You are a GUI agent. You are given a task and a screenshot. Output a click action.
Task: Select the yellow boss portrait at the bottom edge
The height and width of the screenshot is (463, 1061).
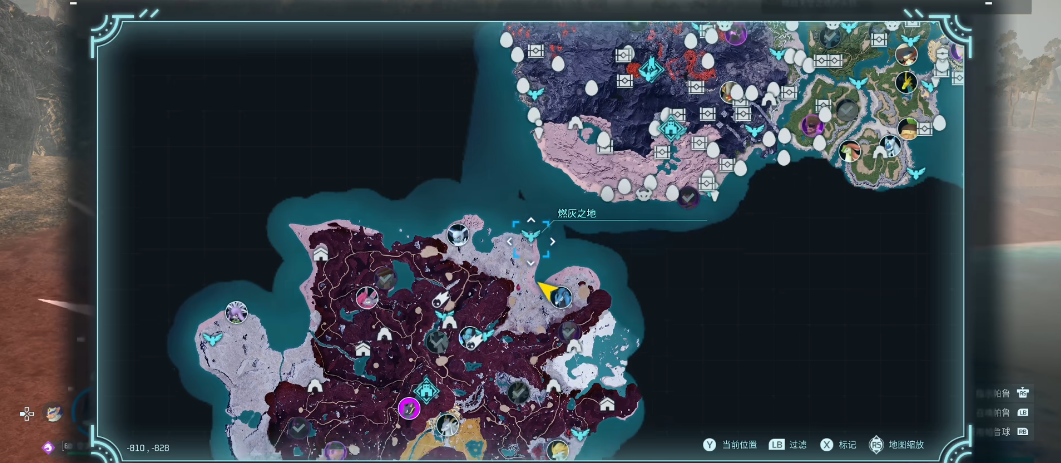[556, 449]
